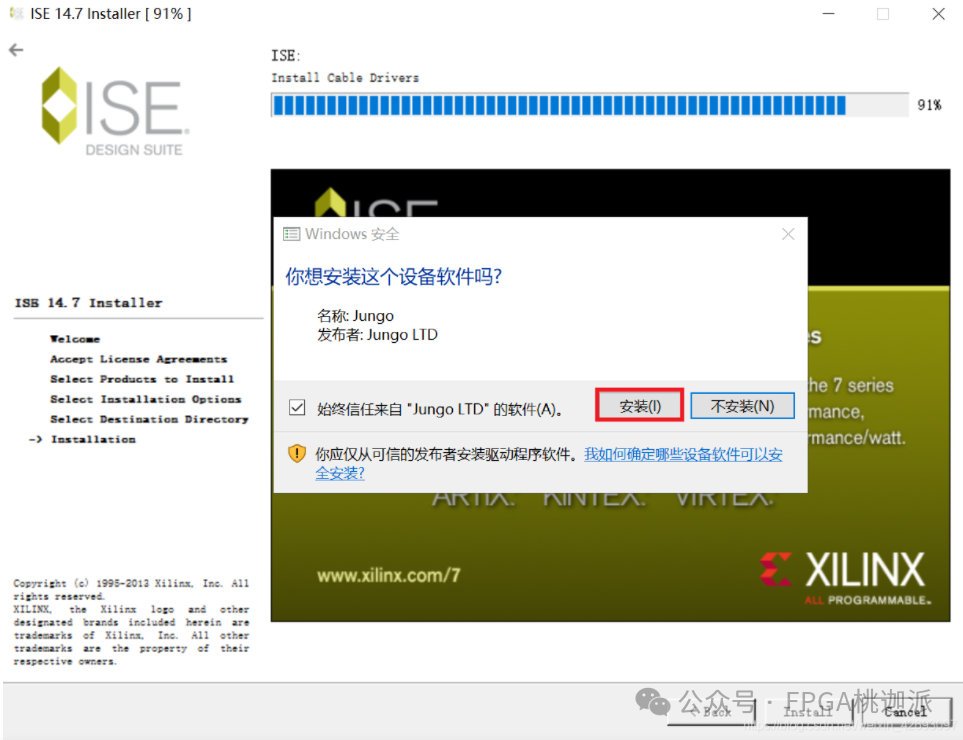
Task: Select the Installation step in the sidebar
Action: click(x=94, y=439)
